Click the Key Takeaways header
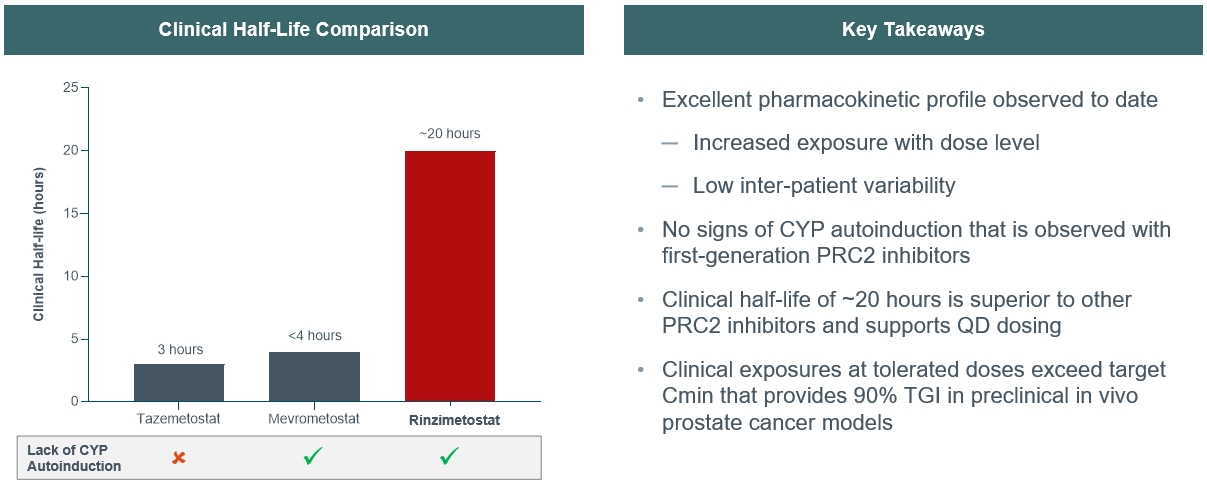 click(x=913, y=29)
